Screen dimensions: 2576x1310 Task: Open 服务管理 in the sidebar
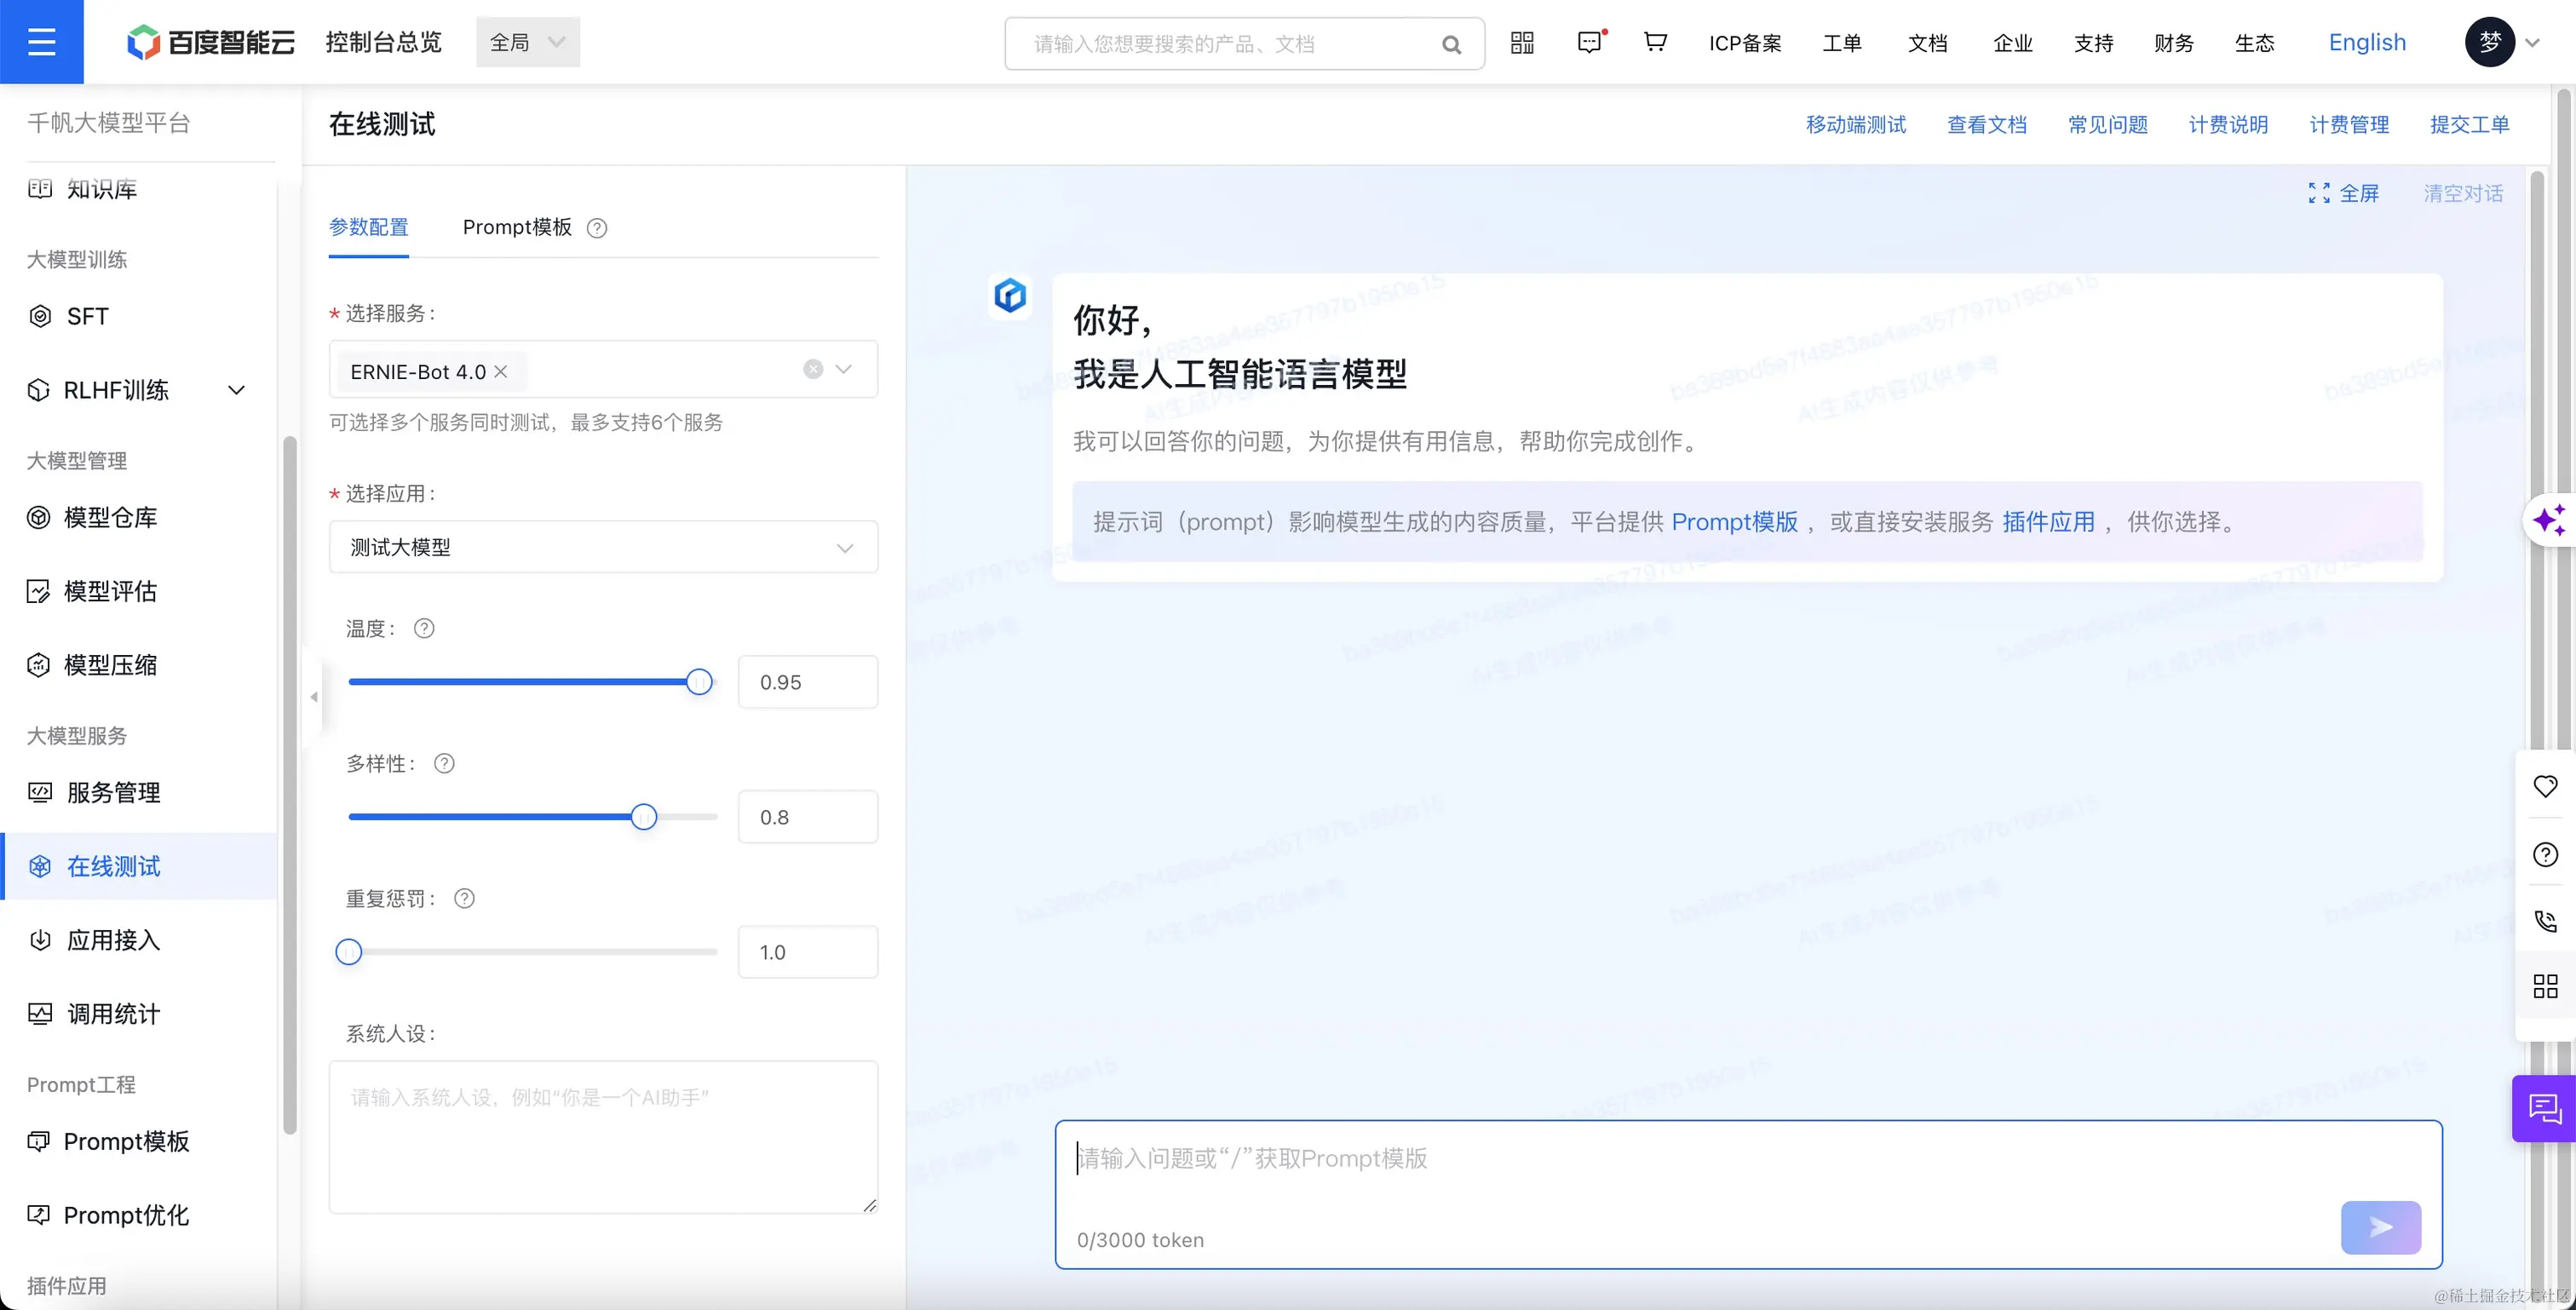coord(113,792)
